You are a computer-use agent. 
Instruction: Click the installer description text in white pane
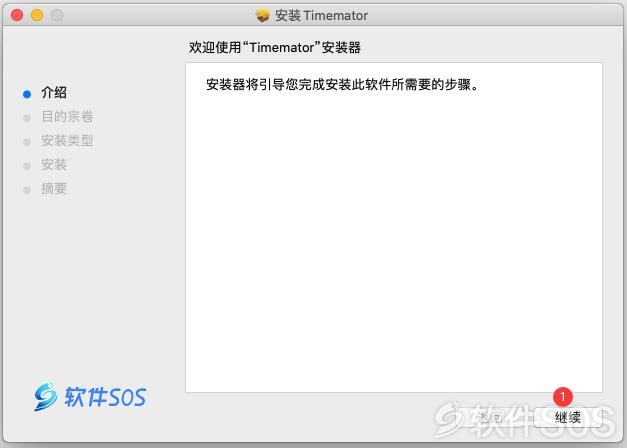click(342, 85)
